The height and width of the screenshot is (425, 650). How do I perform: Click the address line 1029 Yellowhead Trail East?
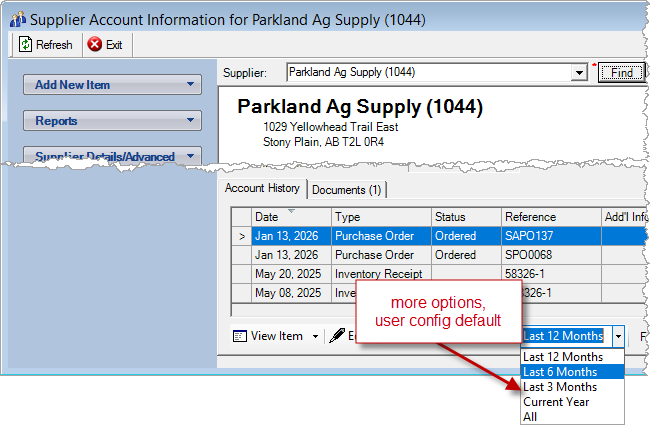[x=330, y=127]
